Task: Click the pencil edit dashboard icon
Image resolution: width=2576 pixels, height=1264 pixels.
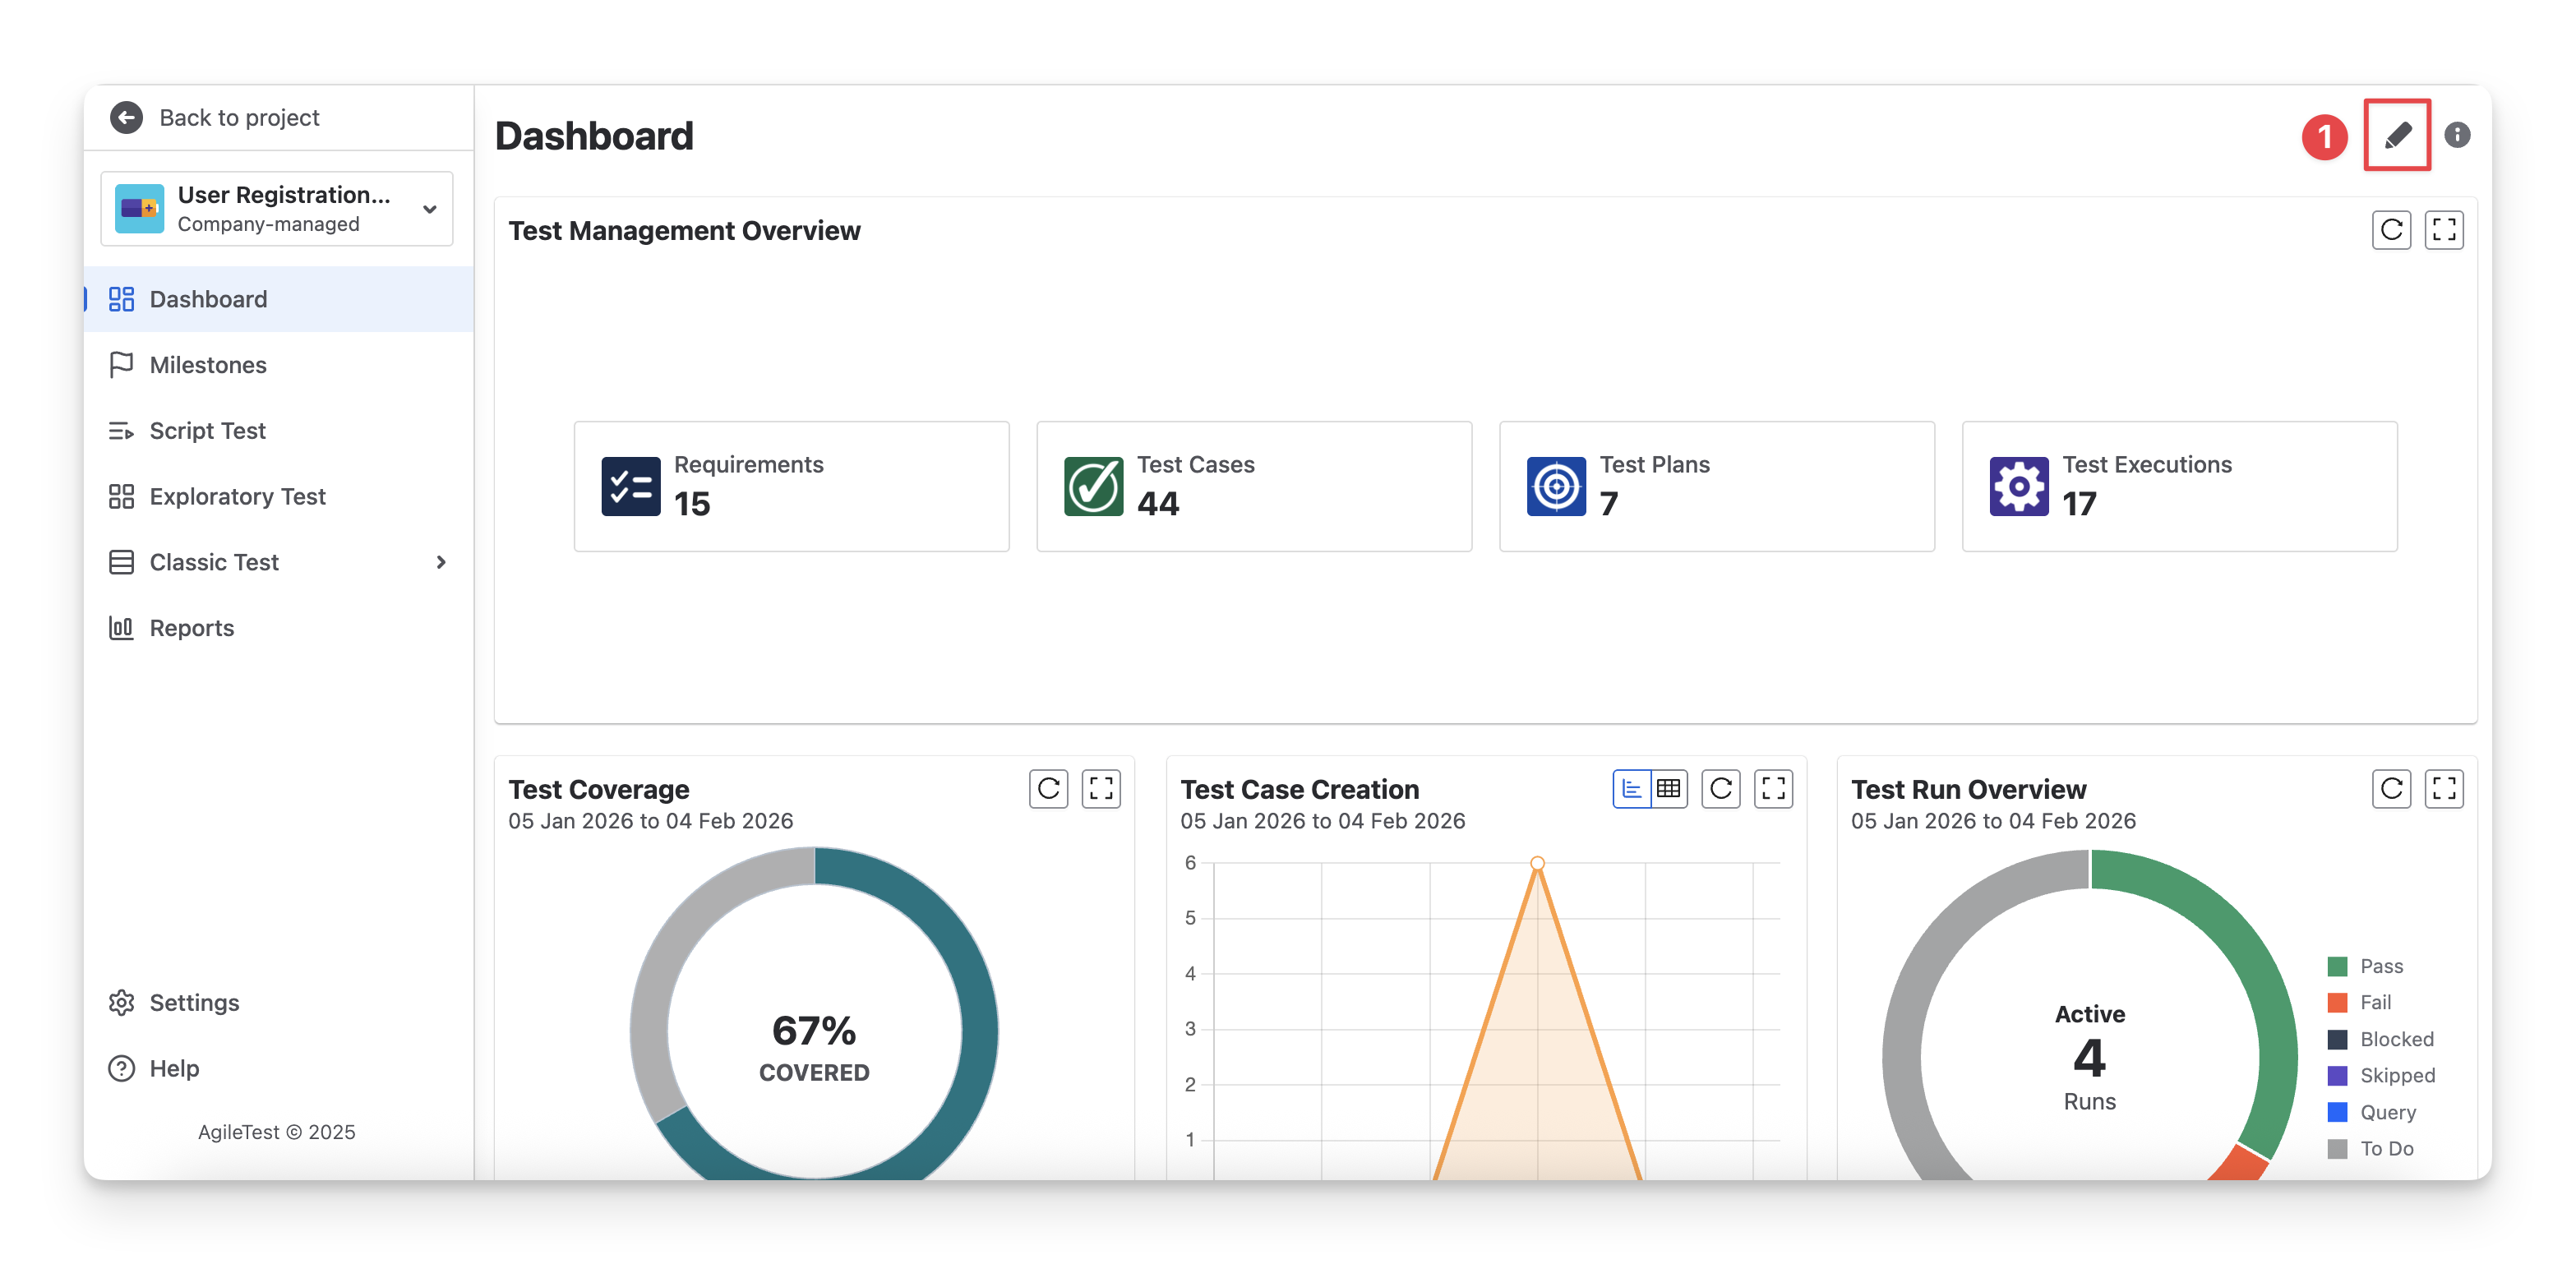Action: click(2396, 135)
